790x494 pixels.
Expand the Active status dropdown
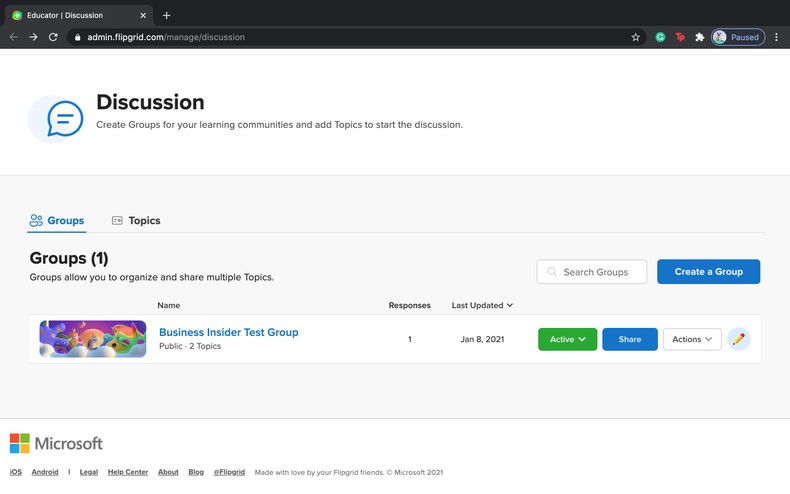tap(567, 339)
